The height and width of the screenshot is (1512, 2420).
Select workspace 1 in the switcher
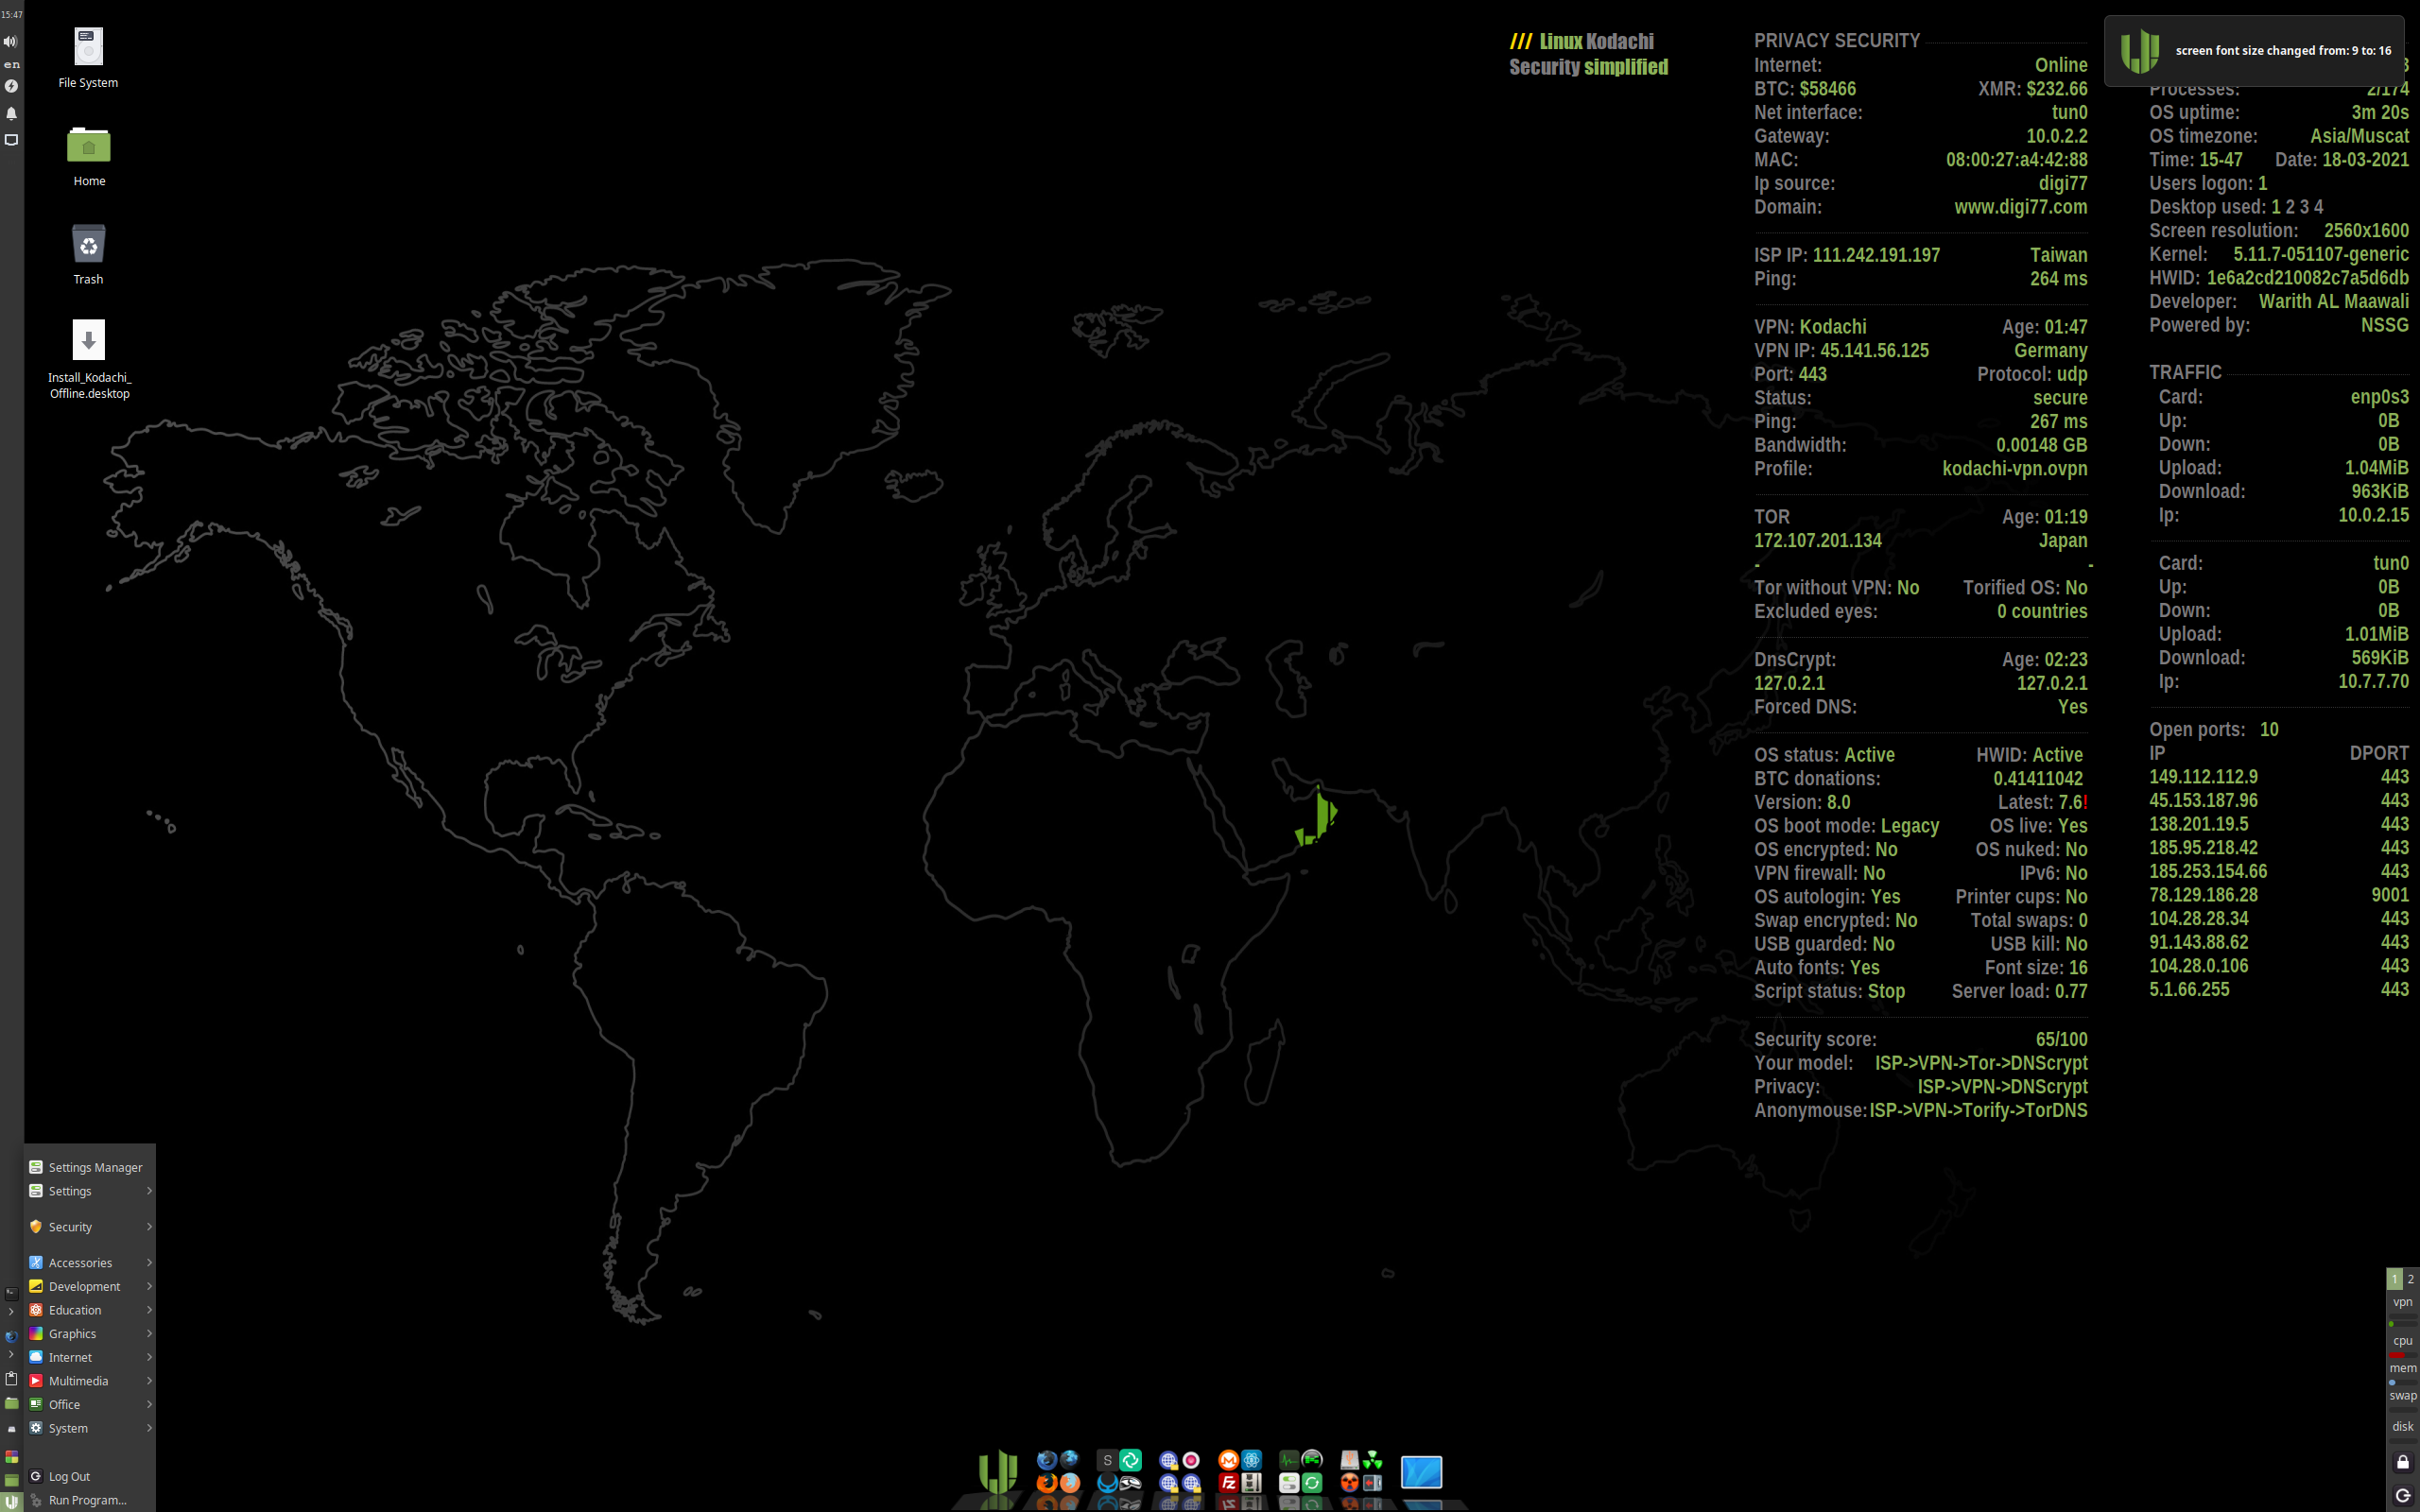(x=2394, y=1278)
